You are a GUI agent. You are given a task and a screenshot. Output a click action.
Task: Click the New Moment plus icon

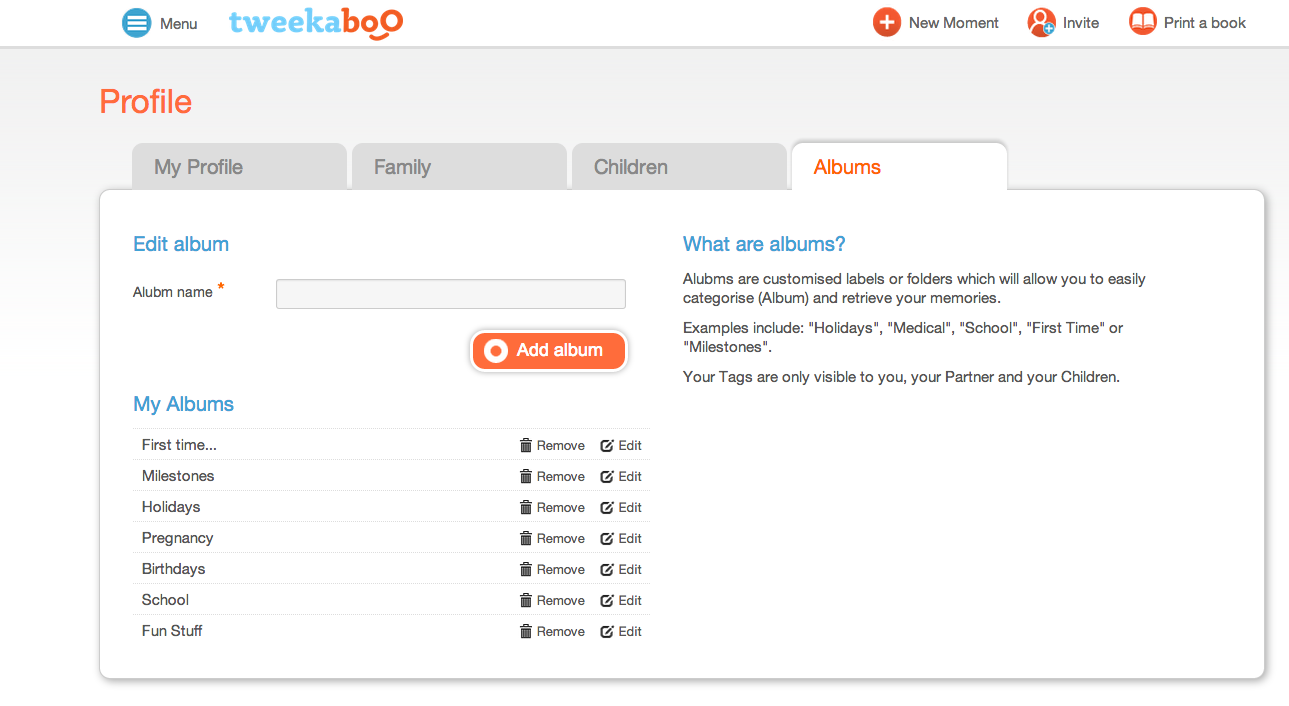pos(887,22)
